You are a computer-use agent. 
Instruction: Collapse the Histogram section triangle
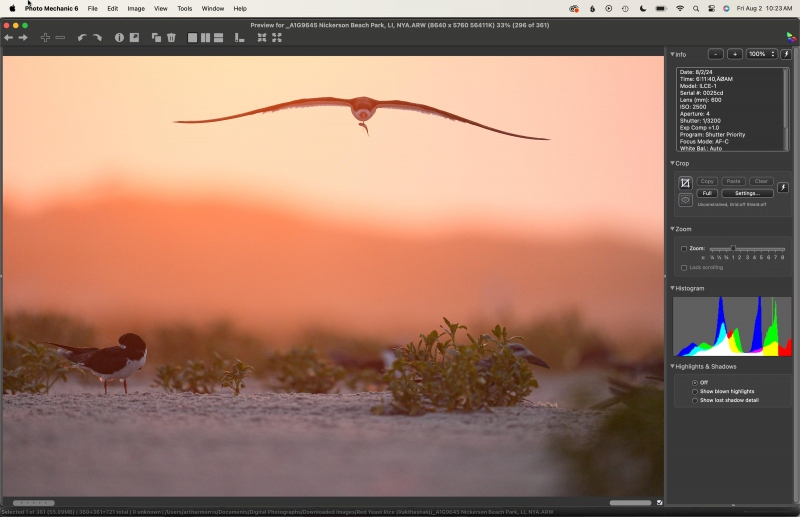point(672,288)
